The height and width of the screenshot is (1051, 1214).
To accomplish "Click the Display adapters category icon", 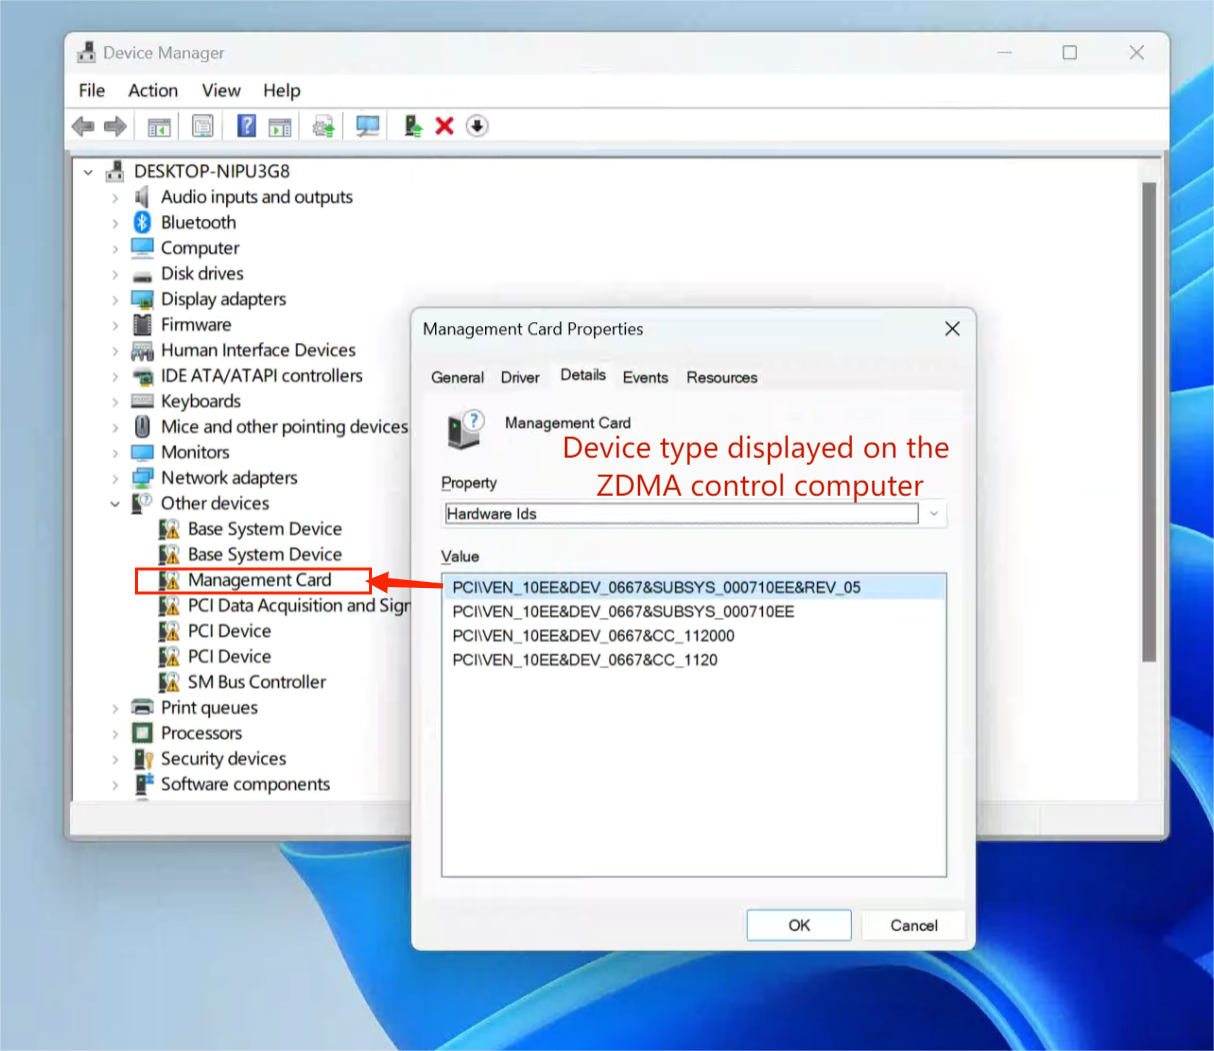I will 142,299.
